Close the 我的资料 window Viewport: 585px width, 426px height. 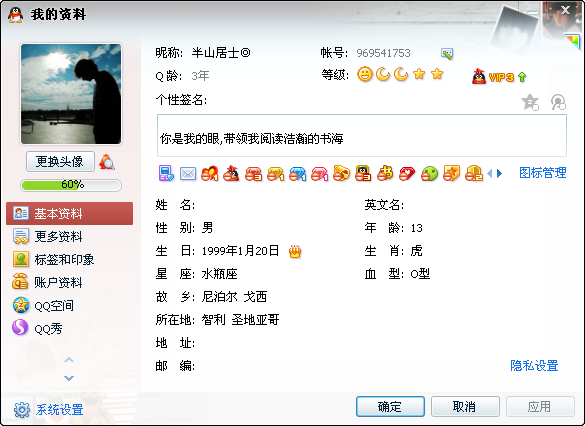[566, 10]
